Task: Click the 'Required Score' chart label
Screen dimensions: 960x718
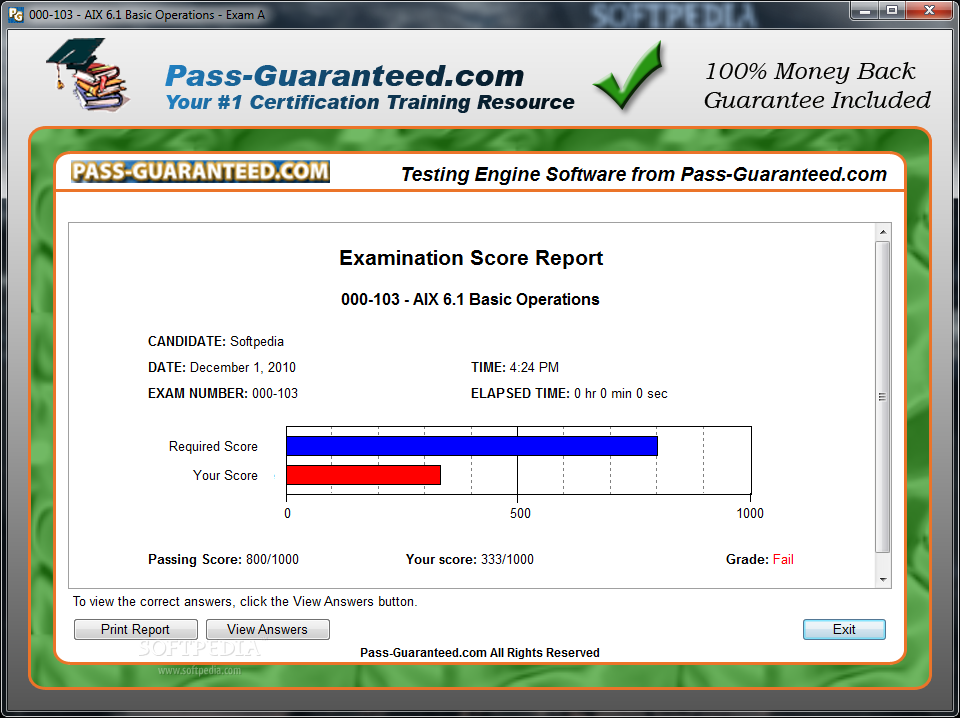Action: click(213, 446)
